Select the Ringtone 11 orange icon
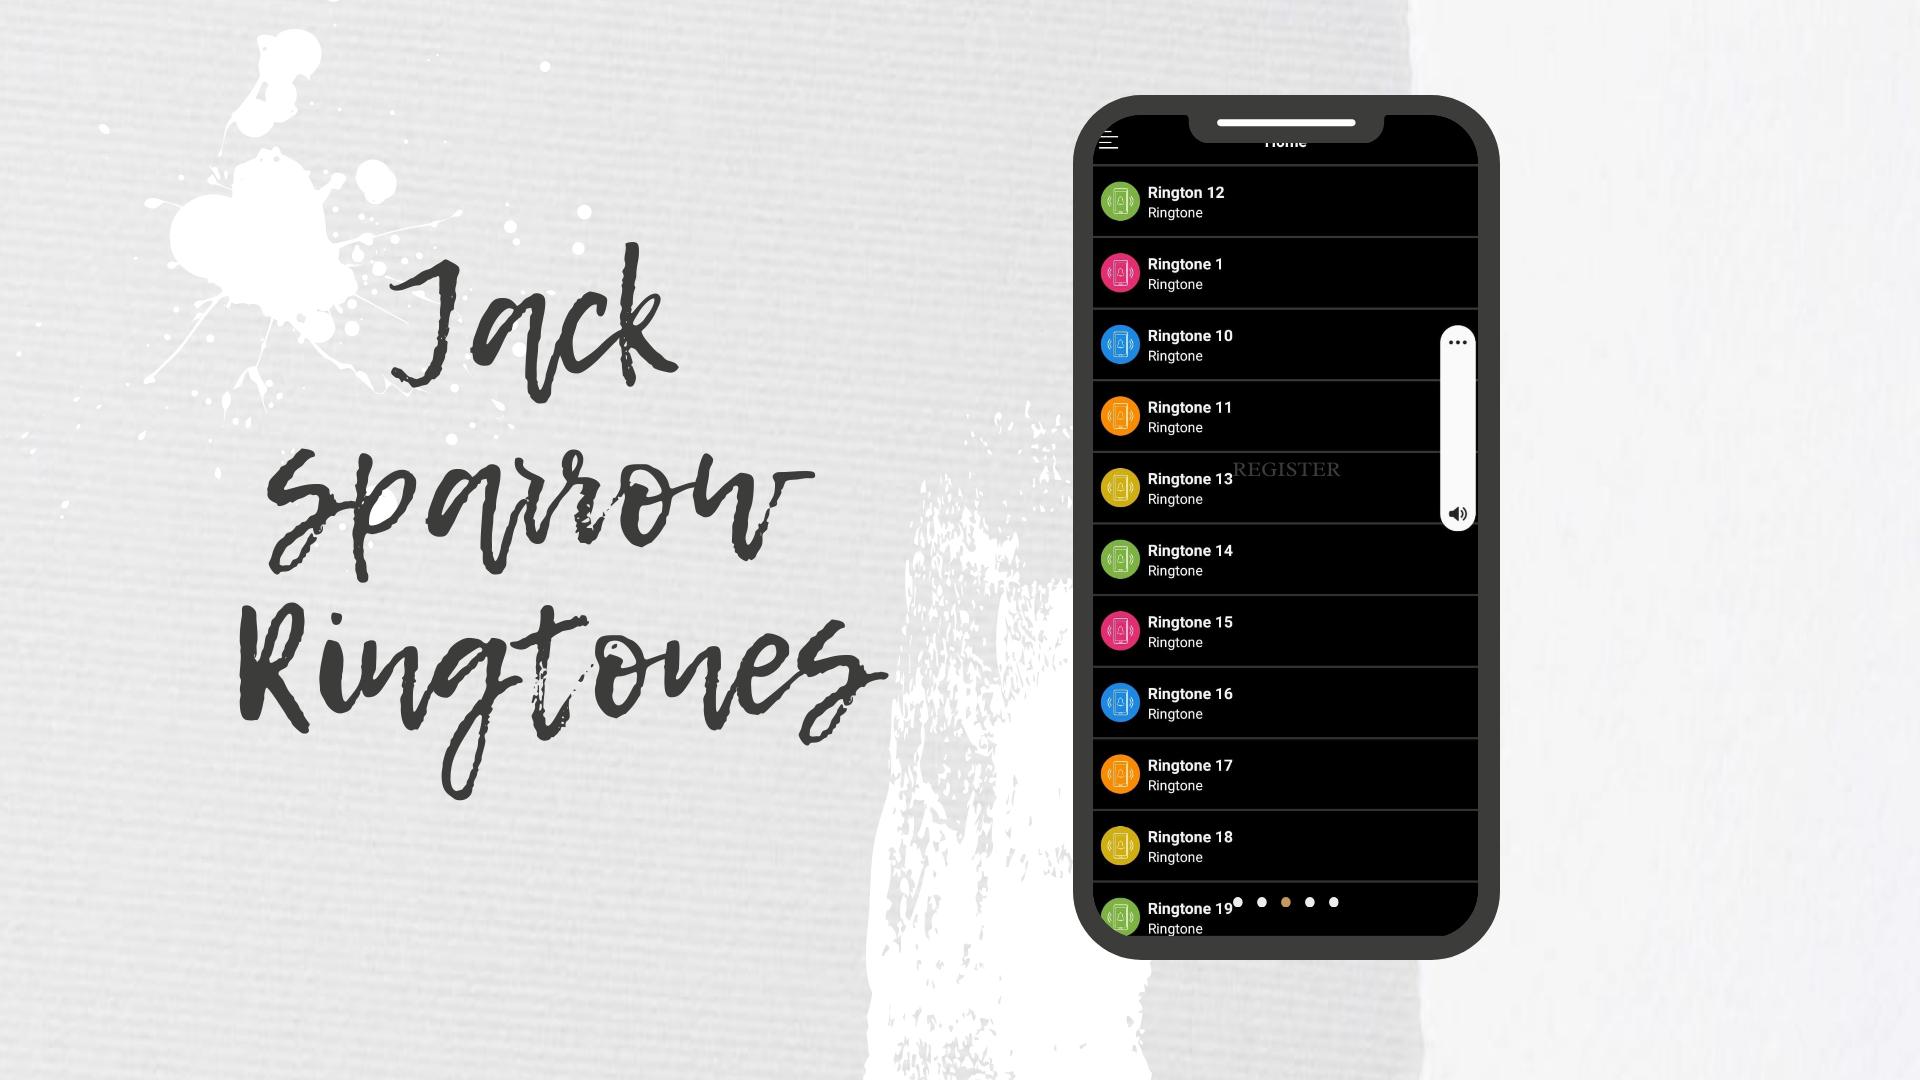The image size is (1920, 1080). coord(1120,415)
